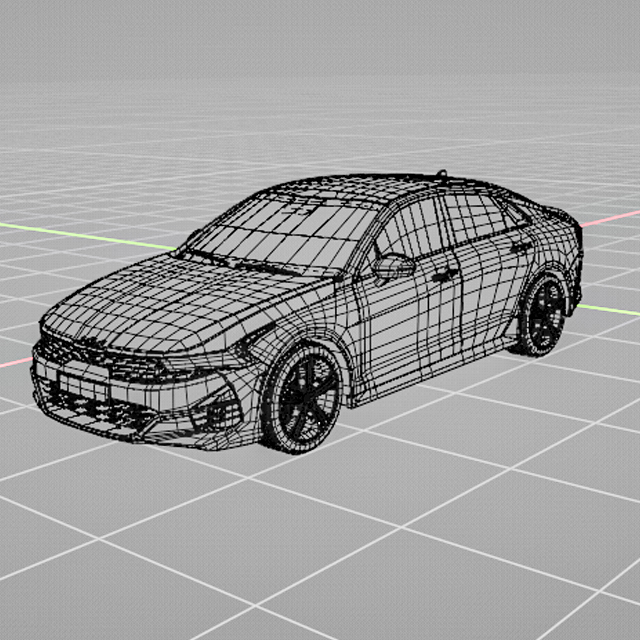Select the car's front wheel
Image resolution: width=640 pixels, height=640 pixels.
click(303, 398)
